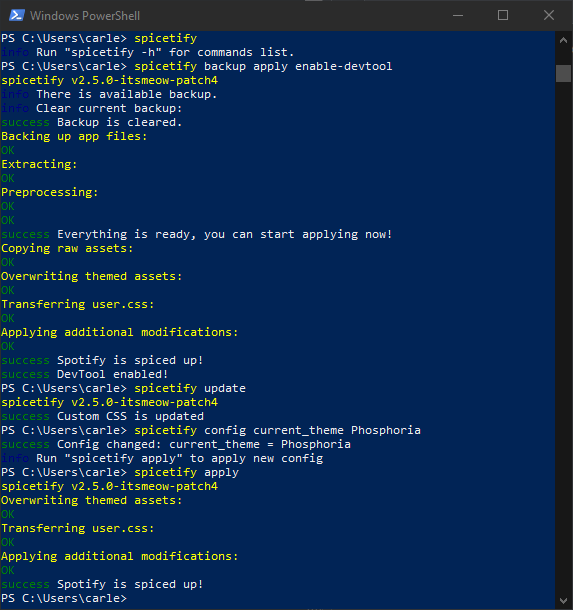
Task: Click 'Config changed: current_theme = Phosphoria' line
Action: click(203, 444)
